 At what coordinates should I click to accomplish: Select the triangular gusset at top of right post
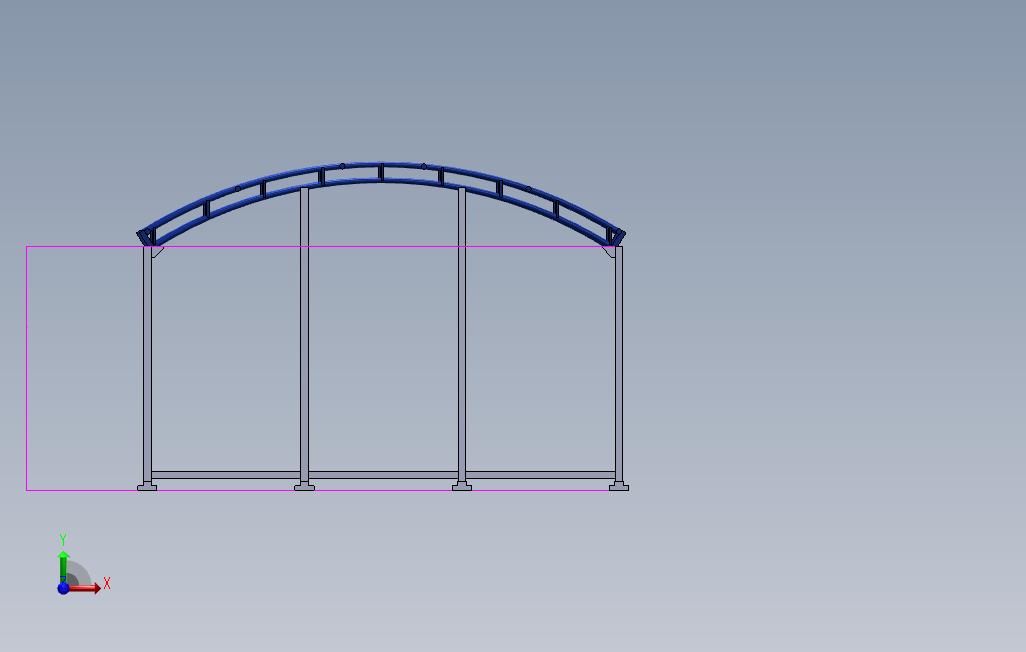[x=609, y=251]
